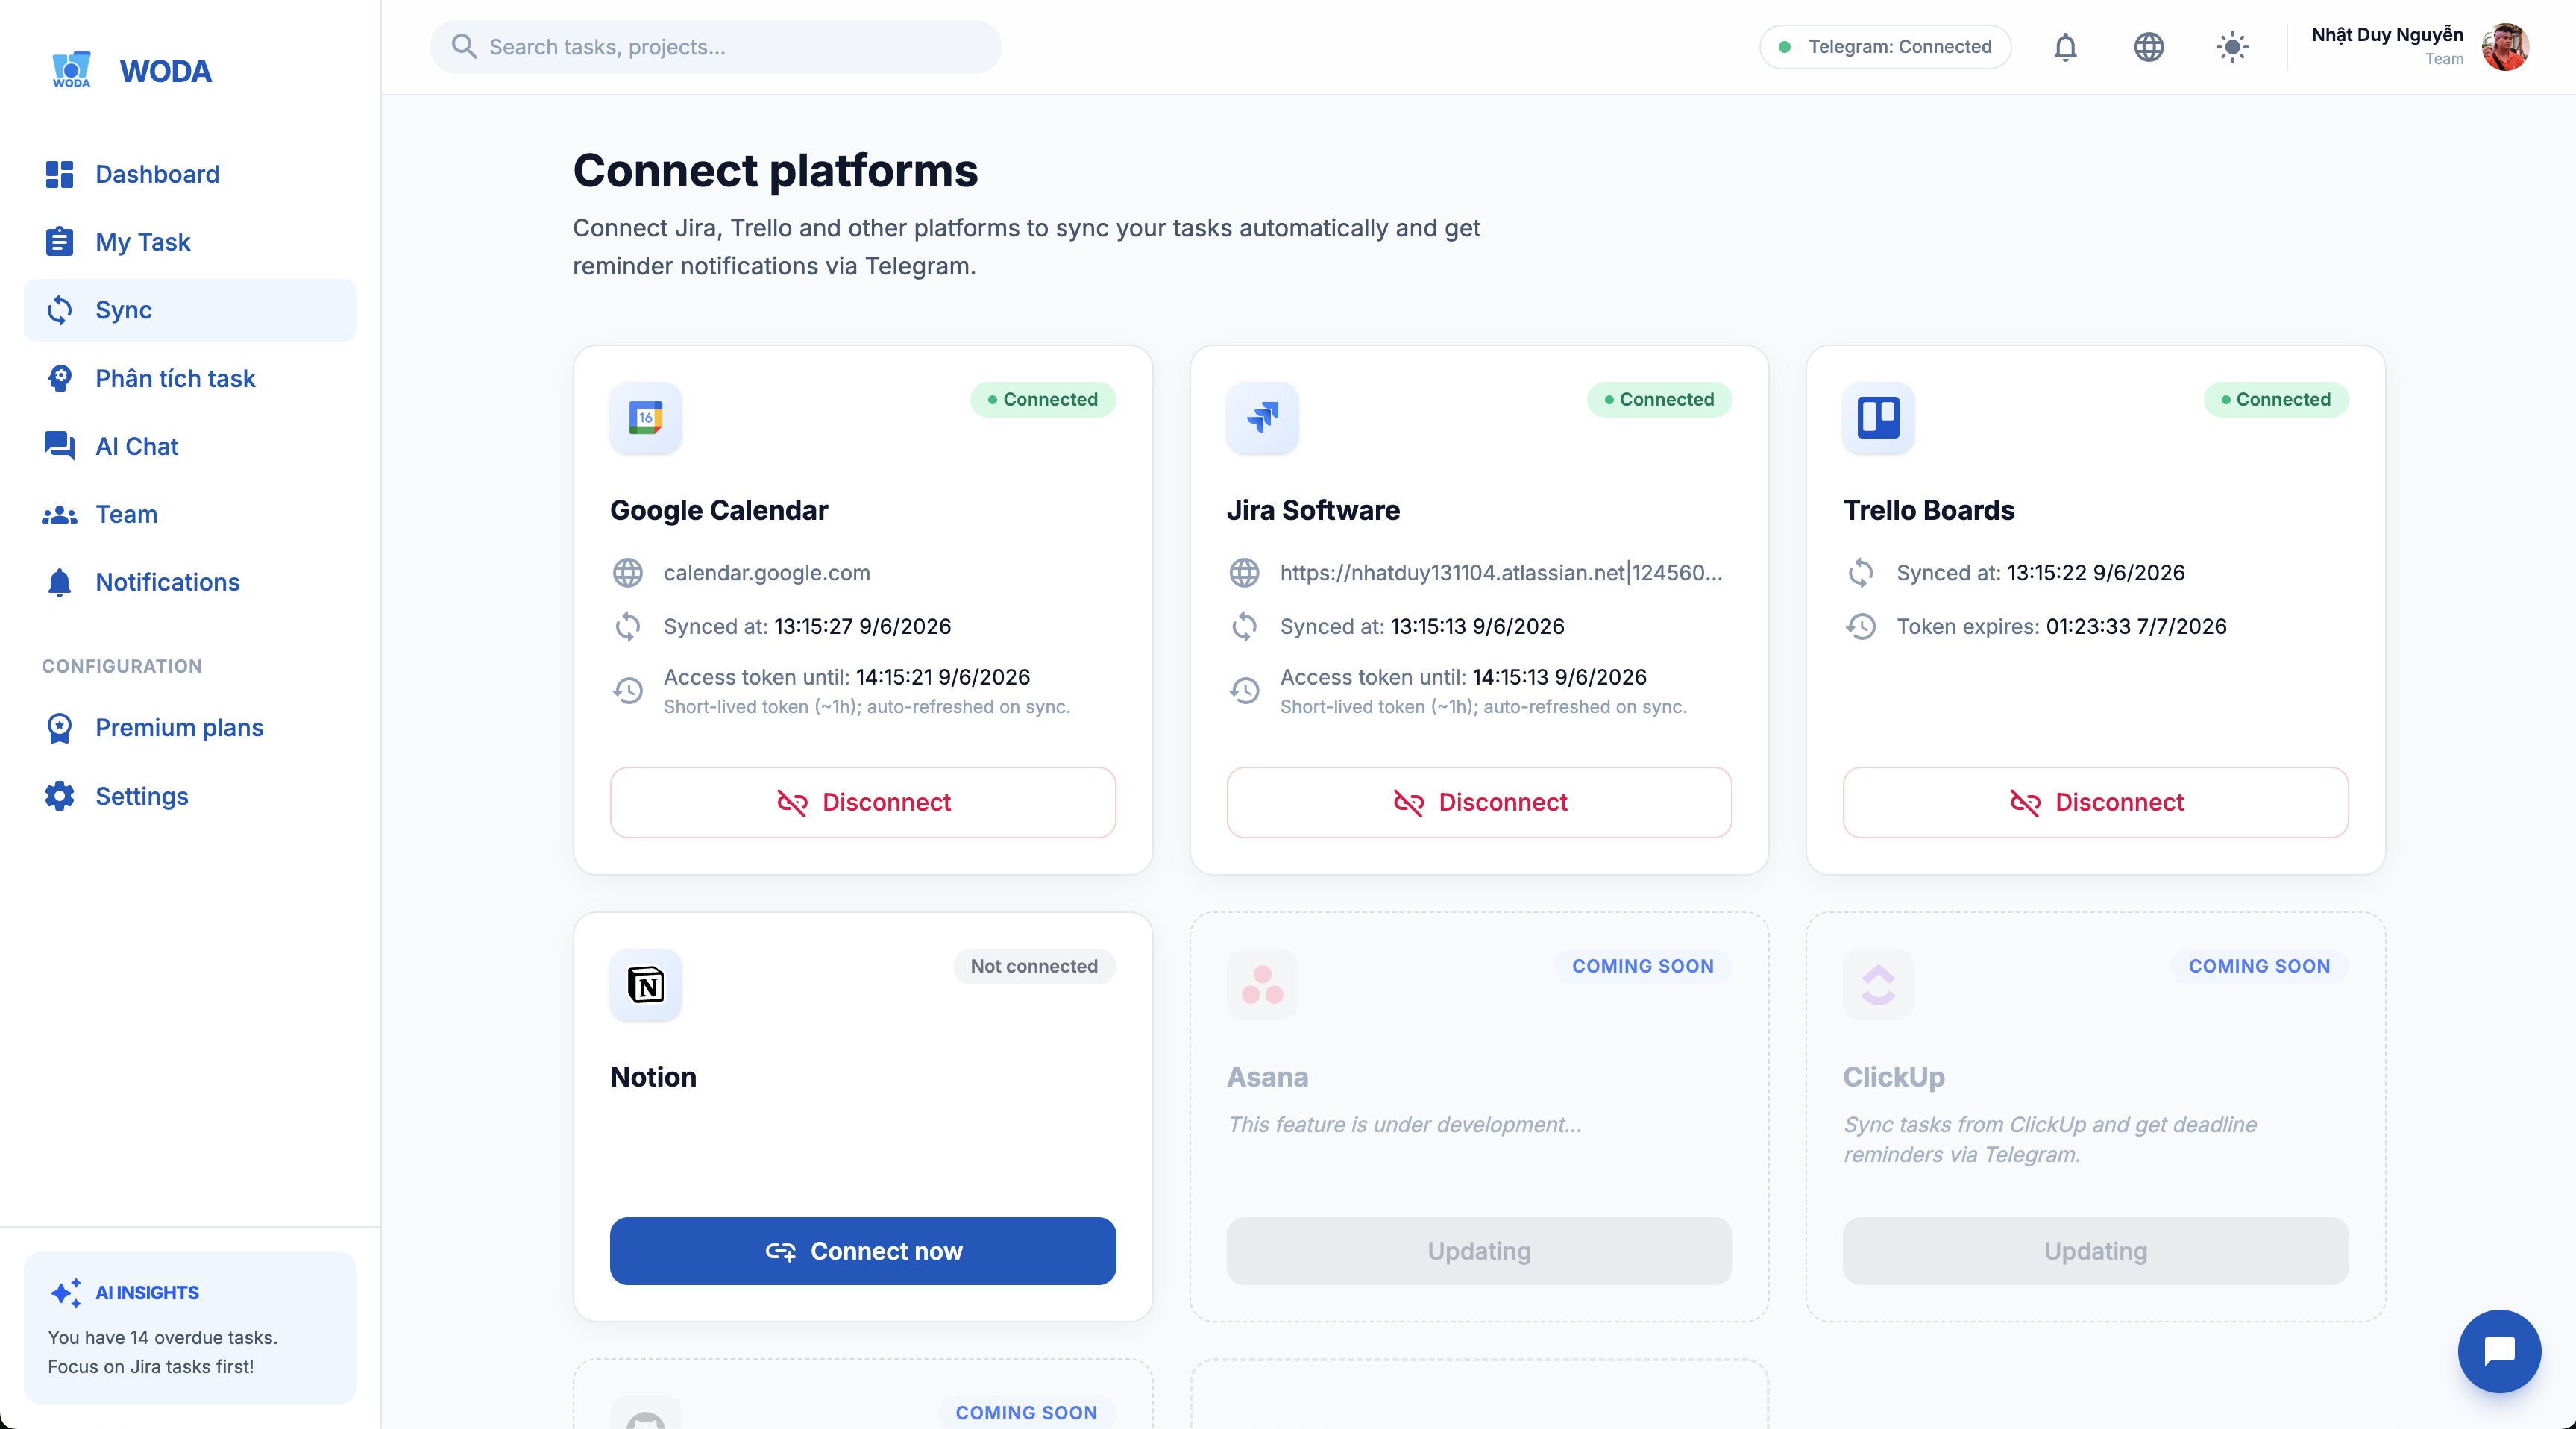Click the Google Calendar app icon
The height and width of the screenshot is (1429, 2576).
pyautogui.click(x=646, y=417)
